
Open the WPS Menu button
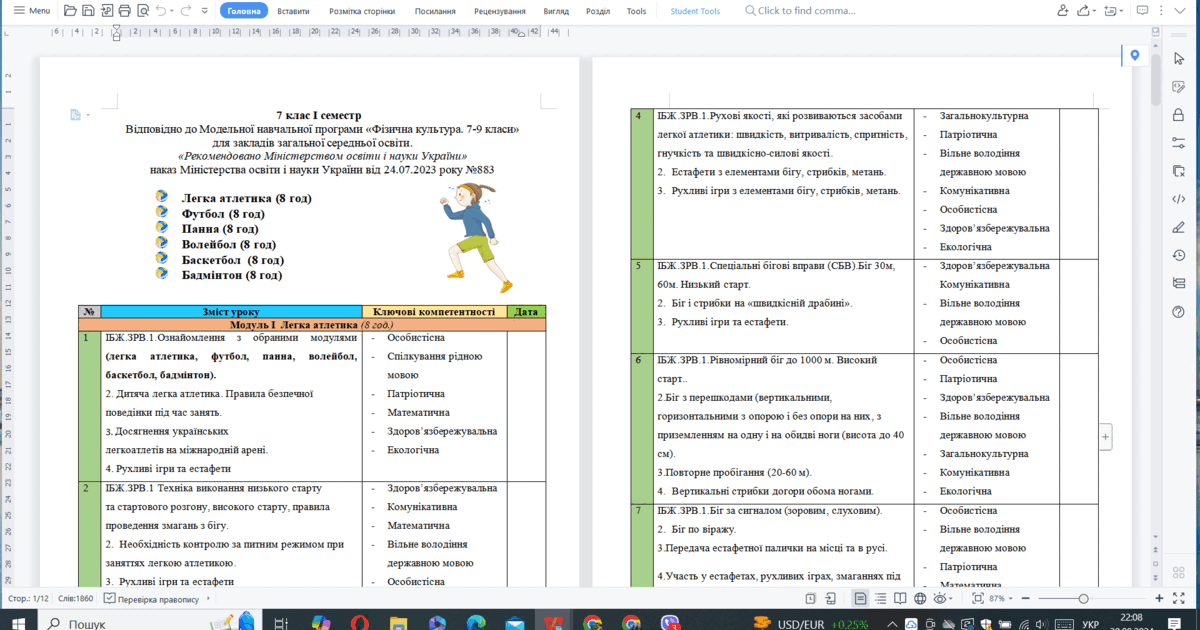(x=30, y=11)
